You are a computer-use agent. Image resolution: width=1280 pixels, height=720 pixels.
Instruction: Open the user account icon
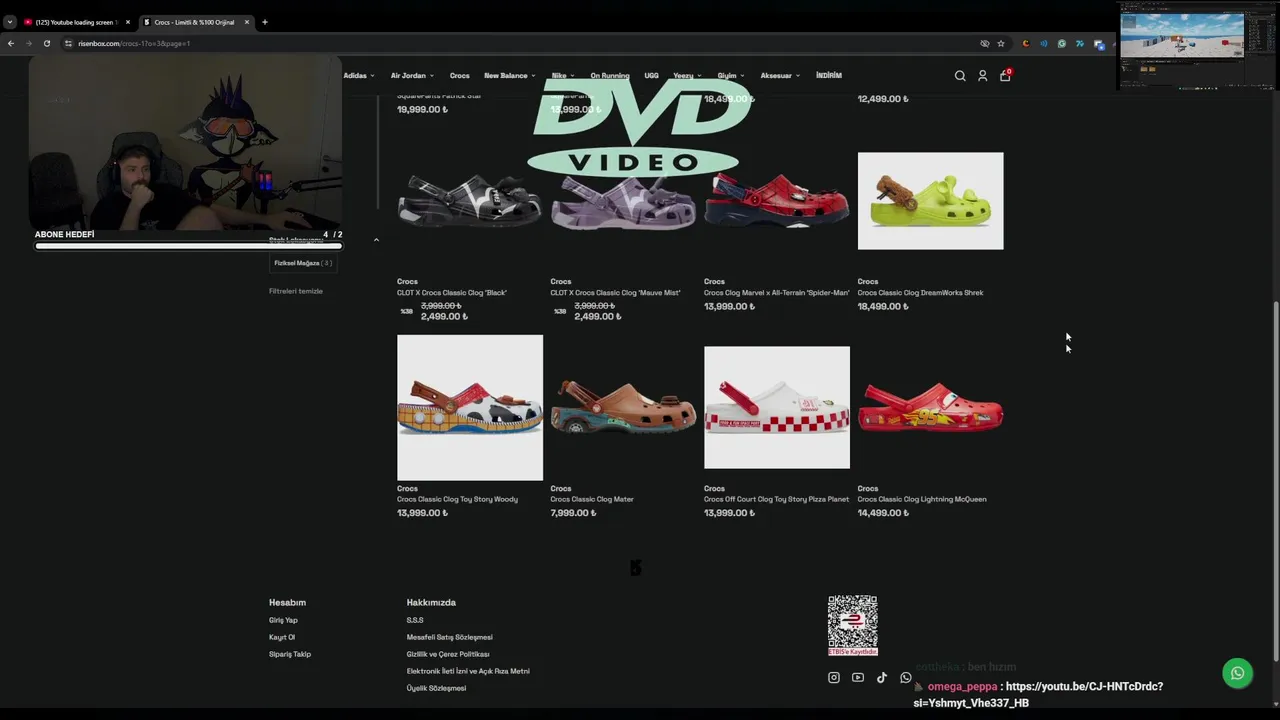click(982, 76)
